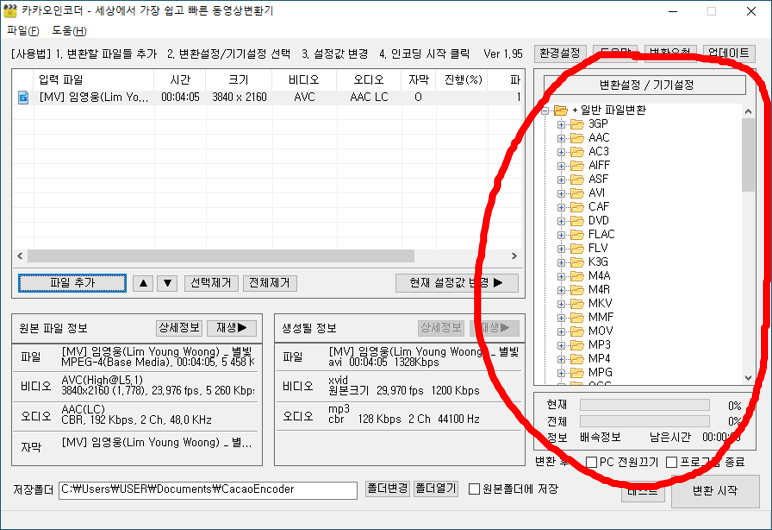This screenshot has height=530, width=772.
Task: Click the AAC folder icon
Action: (577, 138)
